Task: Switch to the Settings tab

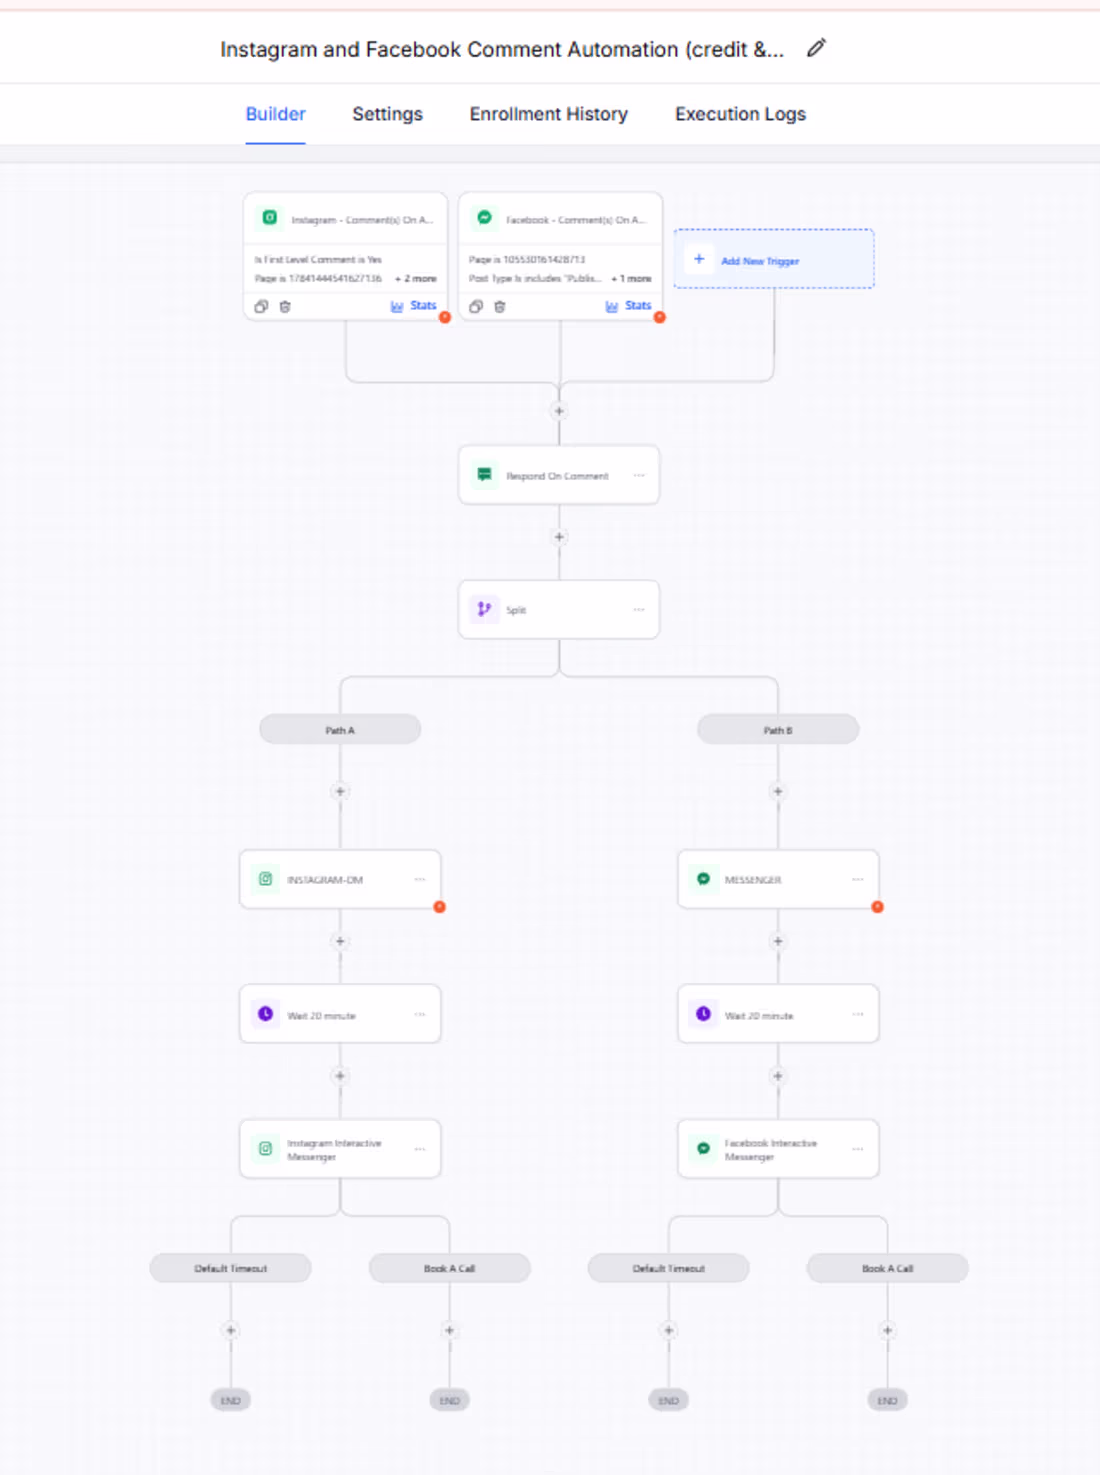Action: [x=387, y=114]
